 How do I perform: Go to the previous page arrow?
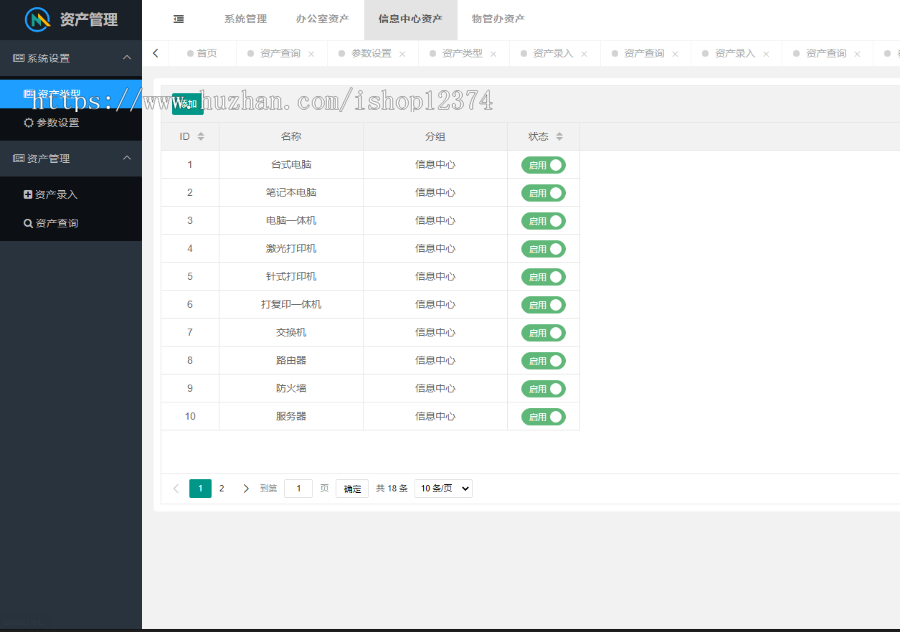176,488
